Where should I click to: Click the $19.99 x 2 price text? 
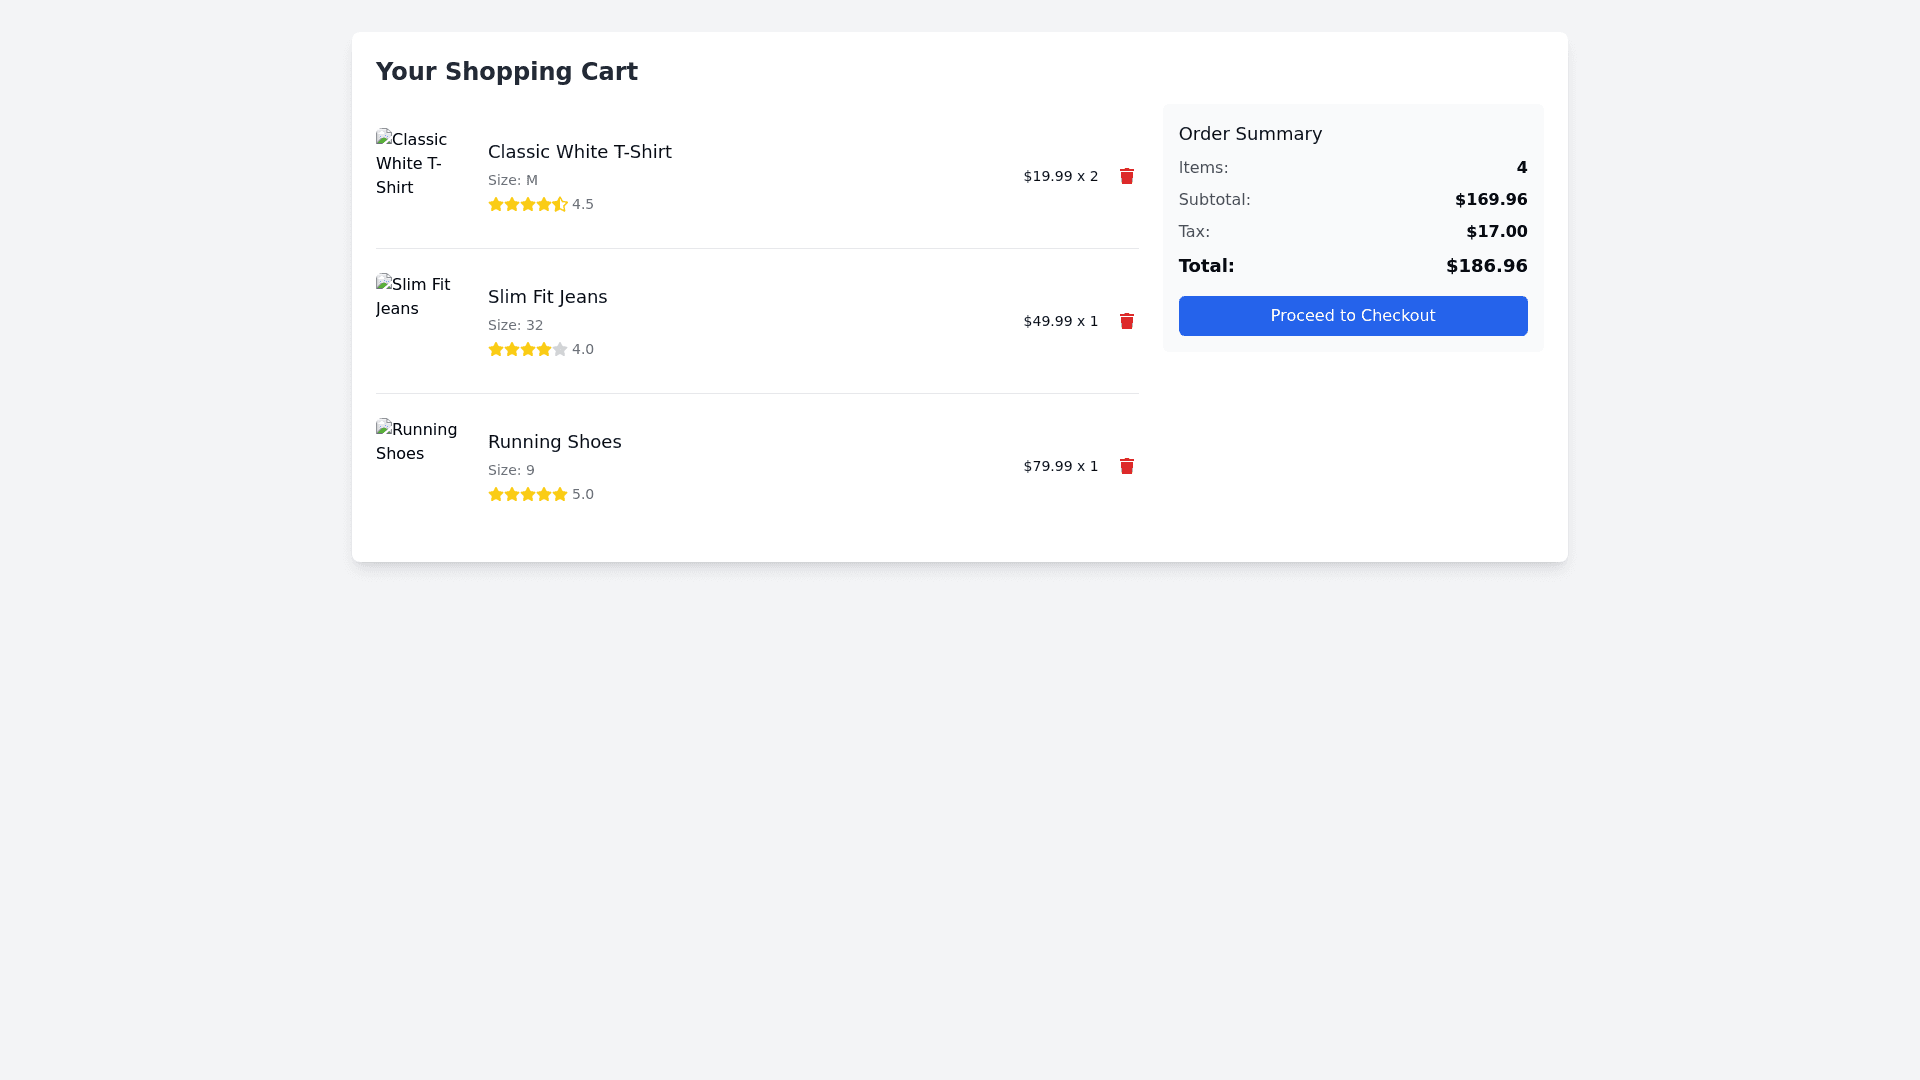(1060, 176)
